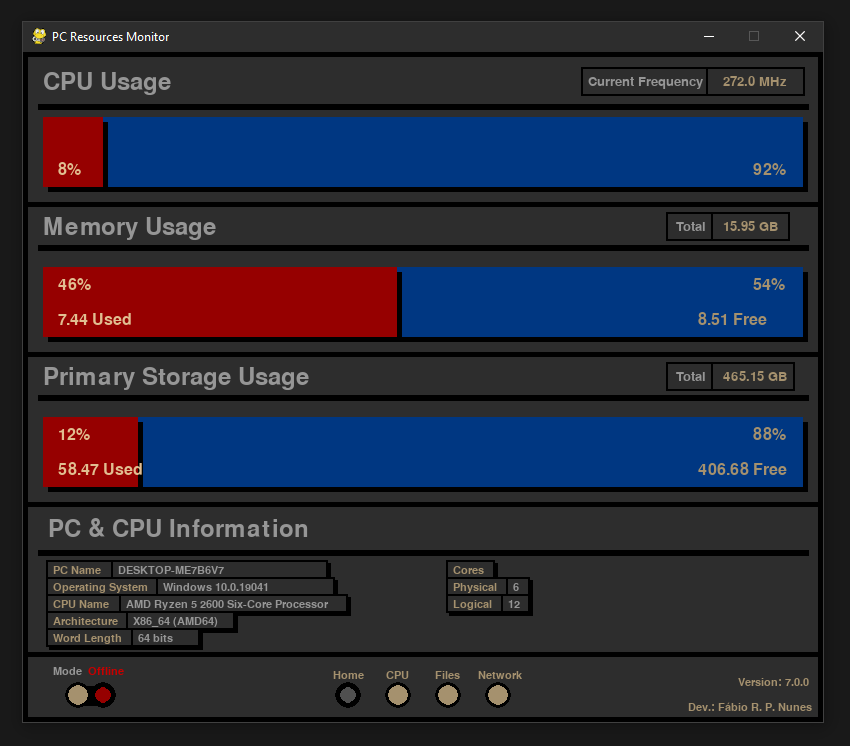
Task: Open the Network page icon
Action: point(498,695)
